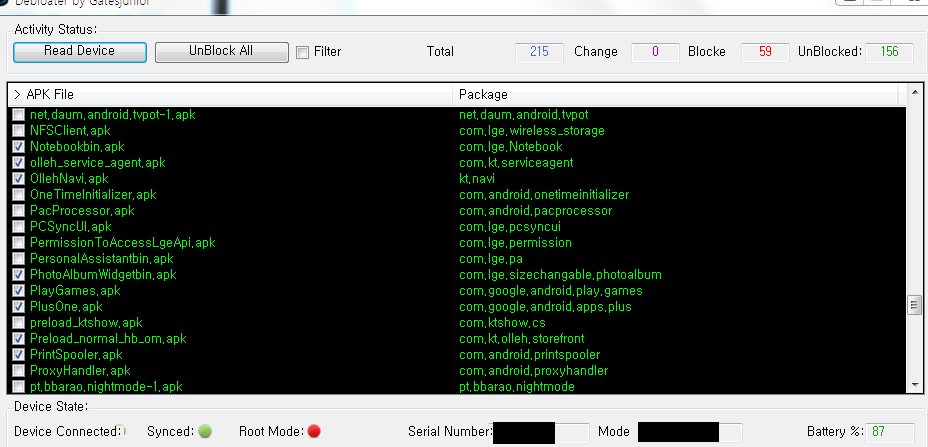928x447 pixels.
Task: Select package text com.google.android.apps.plus
Action: (x=545, y=306)
